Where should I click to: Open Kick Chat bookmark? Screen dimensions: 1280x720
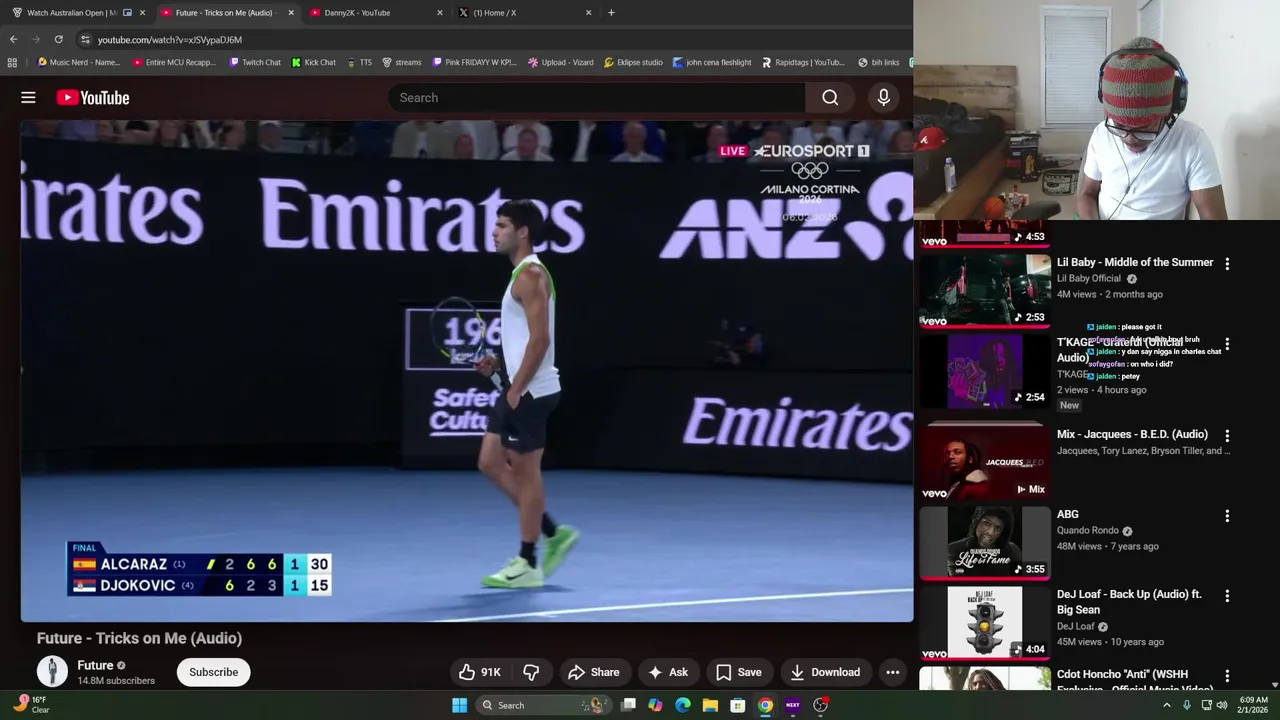click(x=314, y=62)
